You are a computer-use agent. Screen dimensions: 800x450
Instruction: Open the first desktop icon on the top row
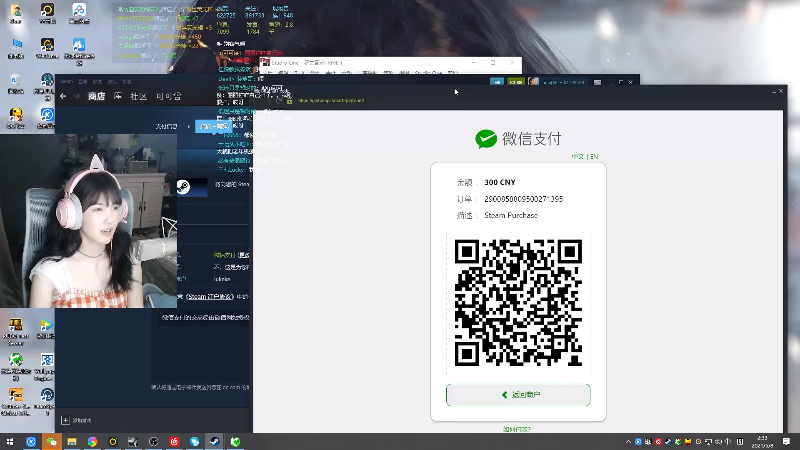pos(16,14)
